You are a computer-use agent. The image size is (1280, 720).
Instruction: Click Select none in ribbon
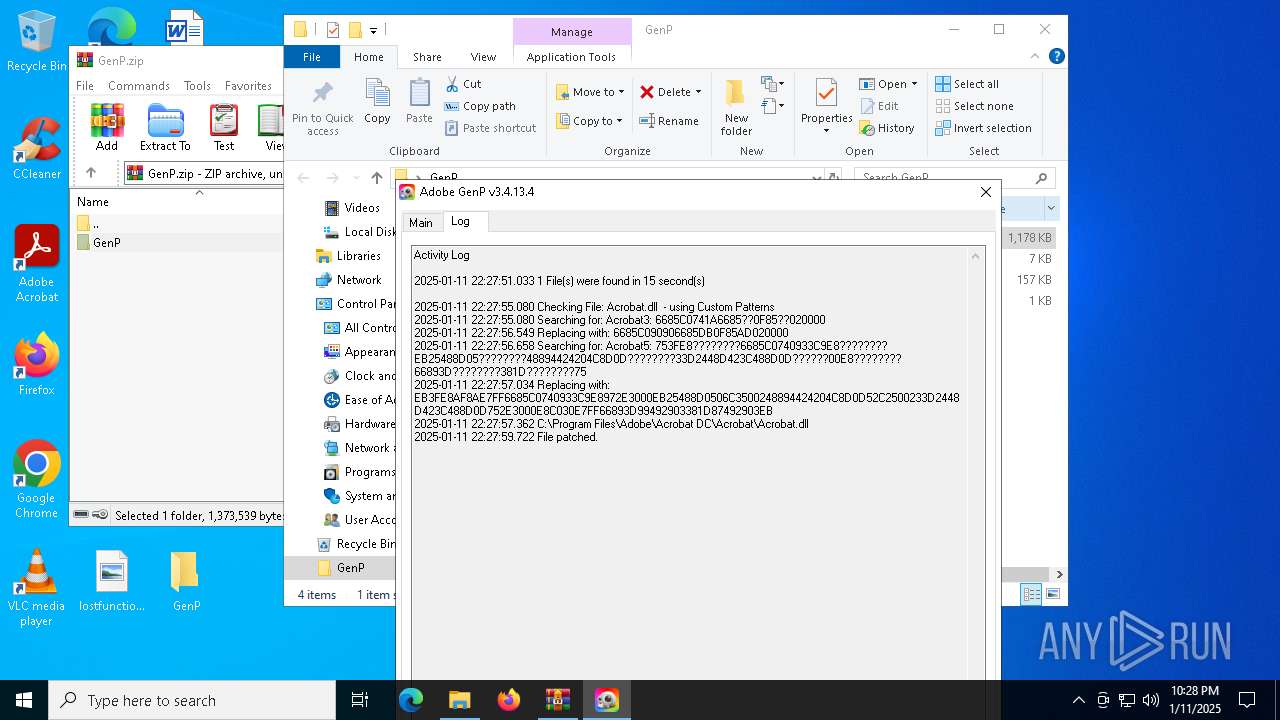coord(974,106)
